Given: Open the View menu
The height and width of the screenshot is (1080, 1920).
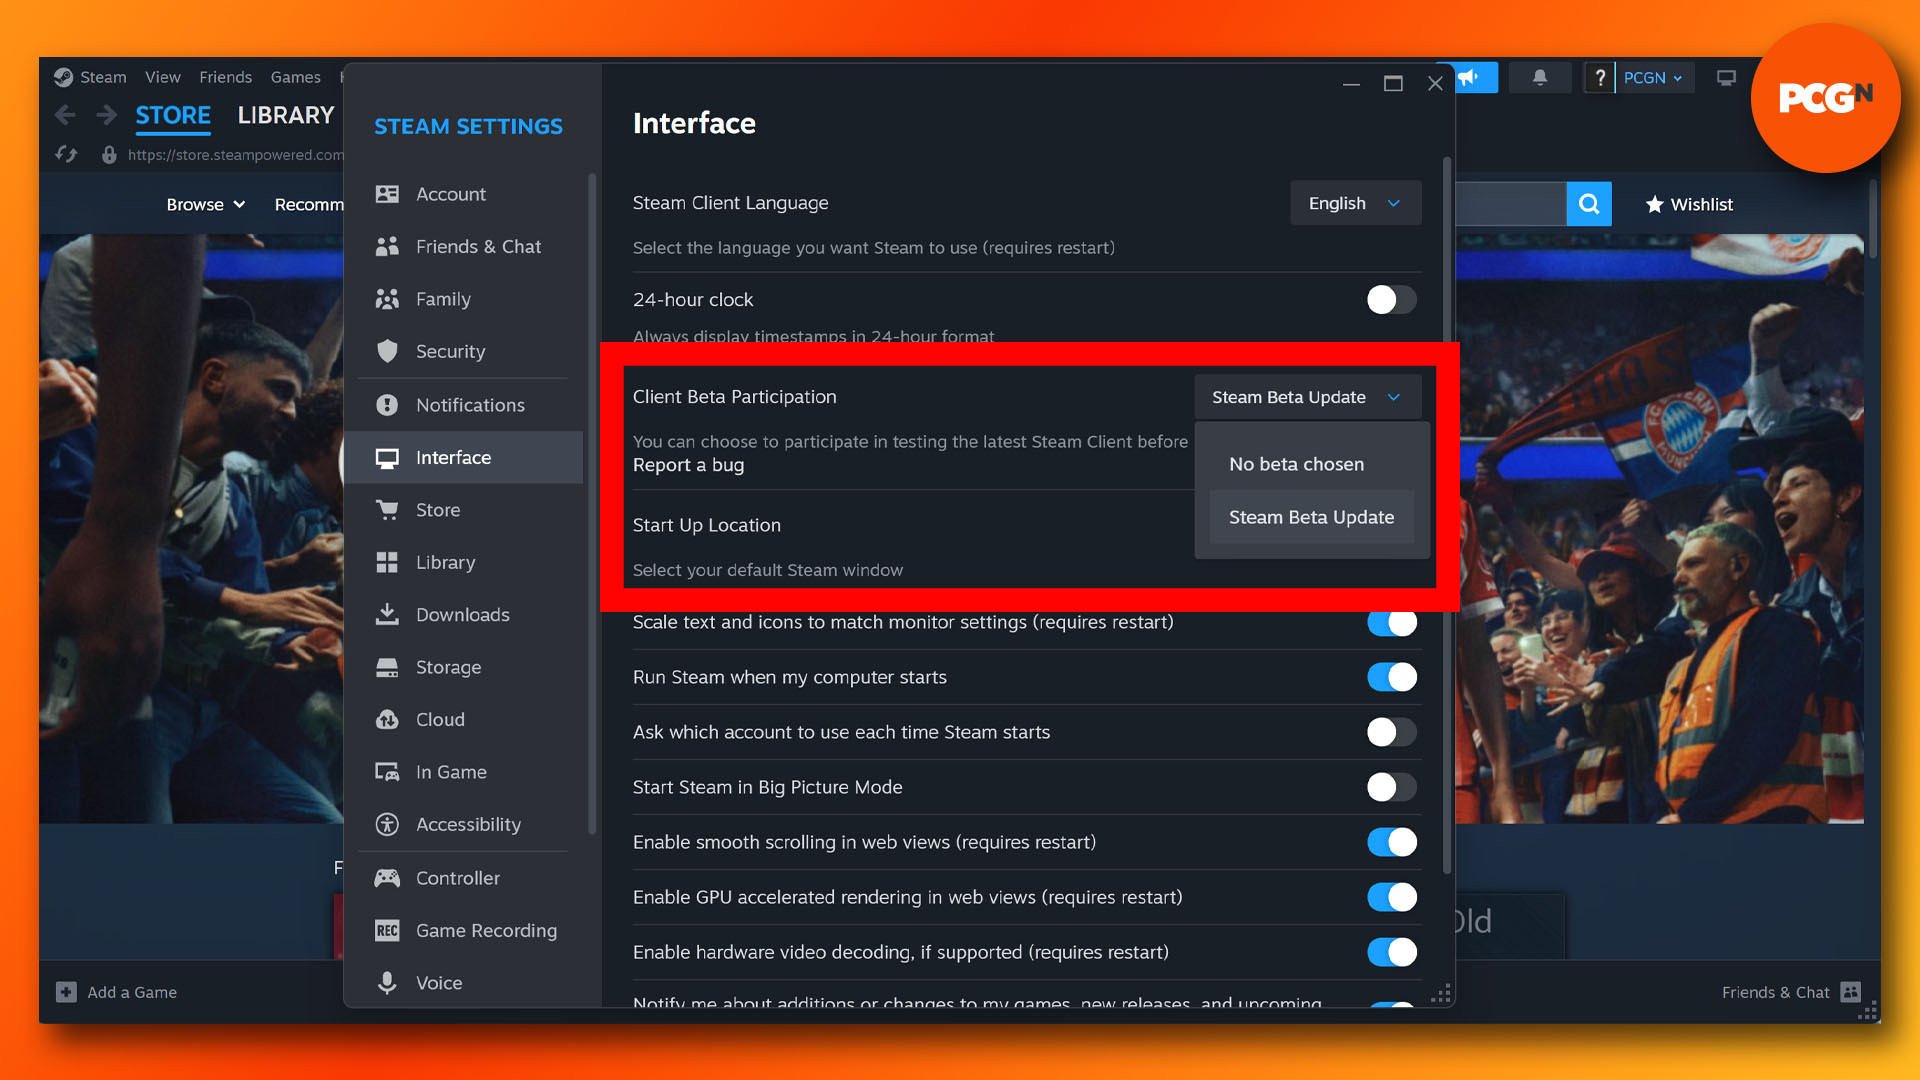Looking at the screenshot, I should tap(162, 77).
